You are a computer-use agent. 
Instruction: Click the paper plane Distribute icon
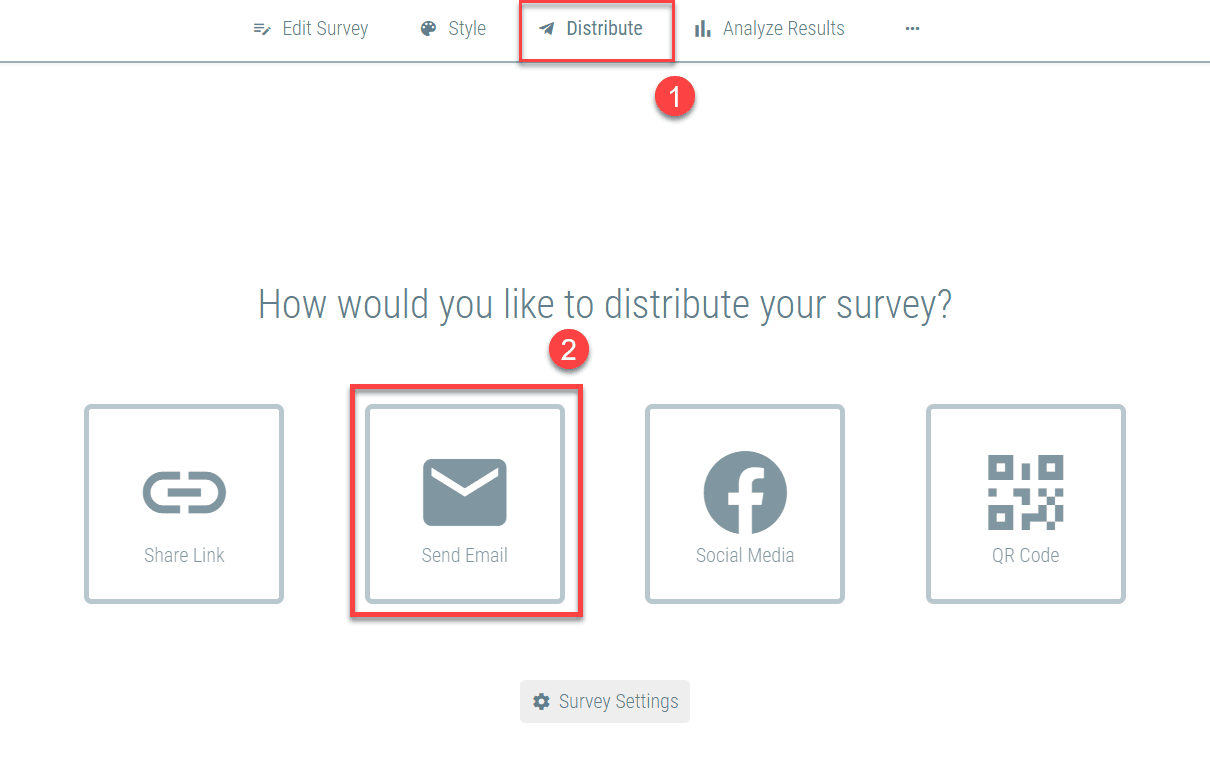click(546, 29)
